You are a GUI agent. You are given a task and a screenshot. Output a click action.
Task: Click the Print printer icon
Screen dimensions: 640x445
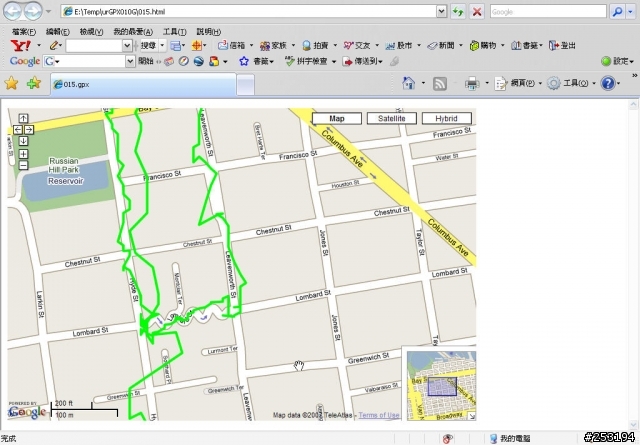(x=472, y=83)
